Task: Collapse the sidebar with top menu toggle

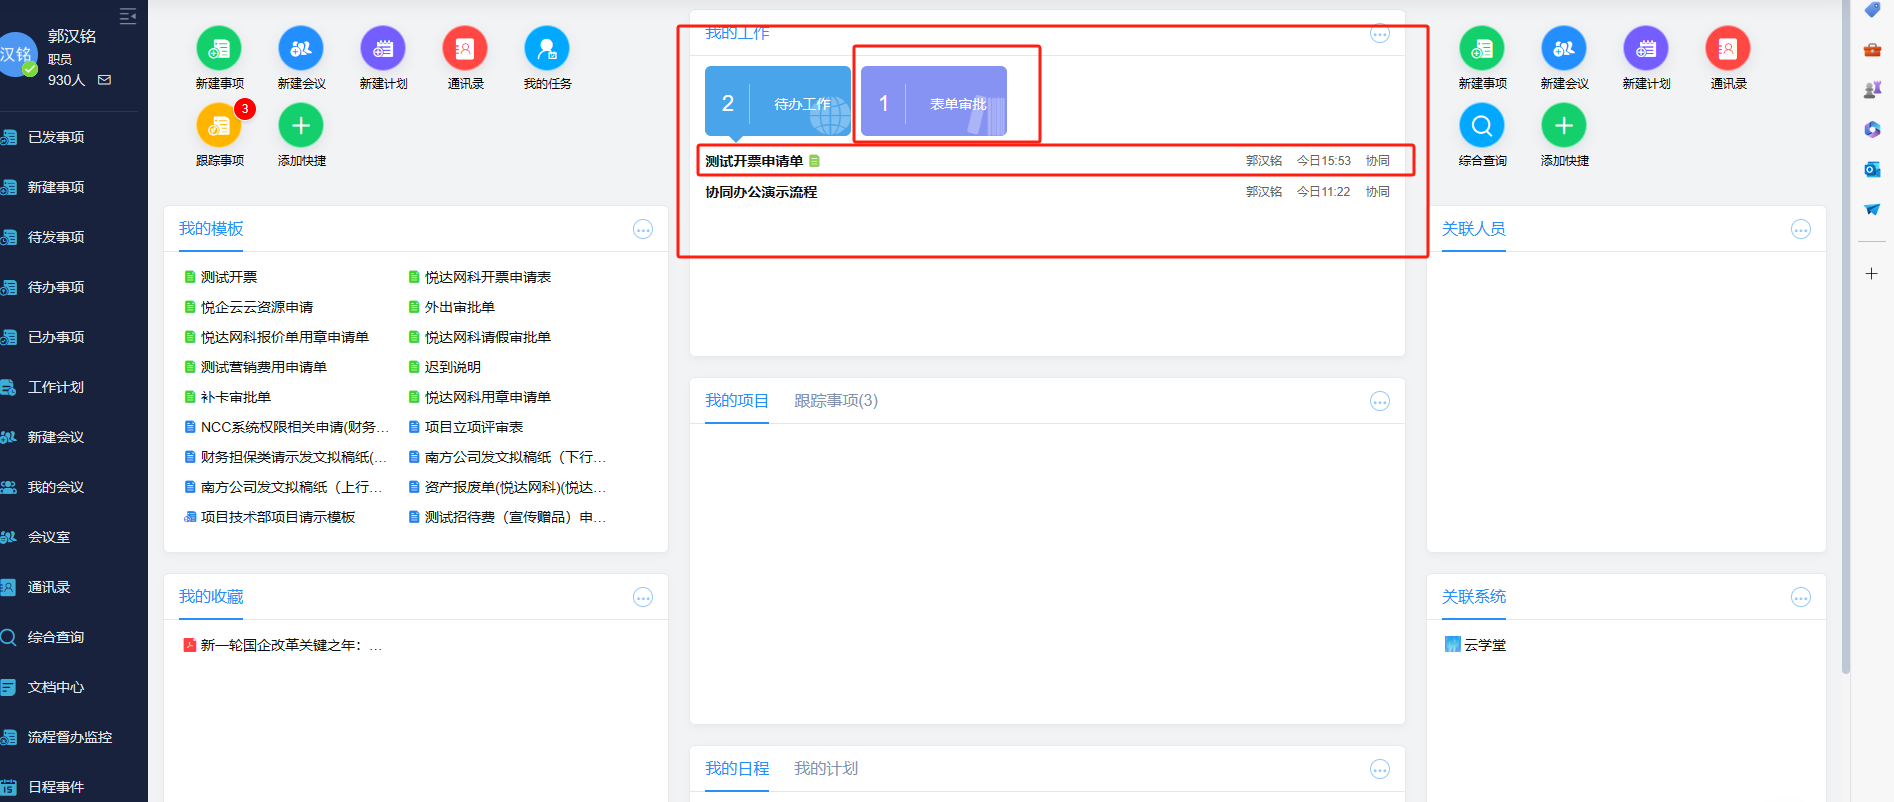Action: click(128, 16)
